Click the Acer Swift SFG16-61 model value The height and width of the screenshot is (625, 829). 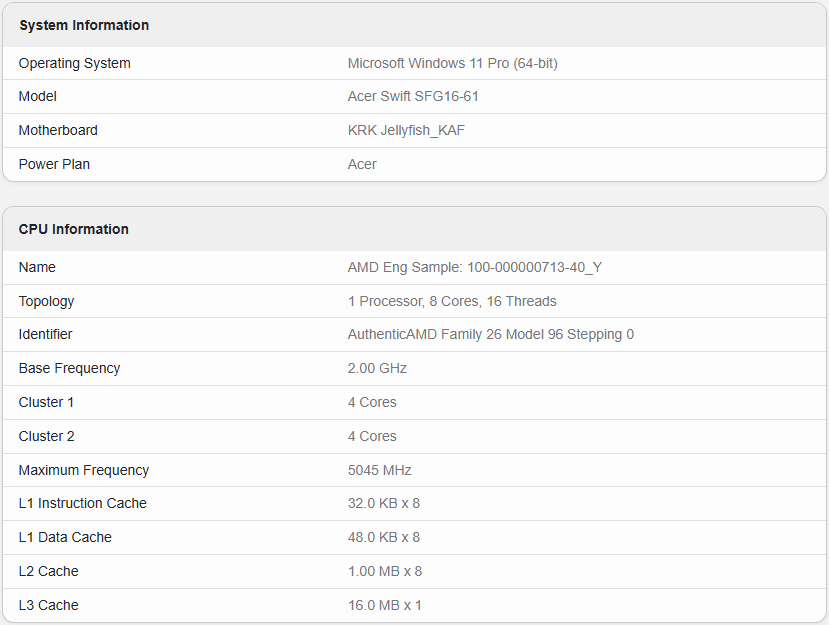pos(413,97)
